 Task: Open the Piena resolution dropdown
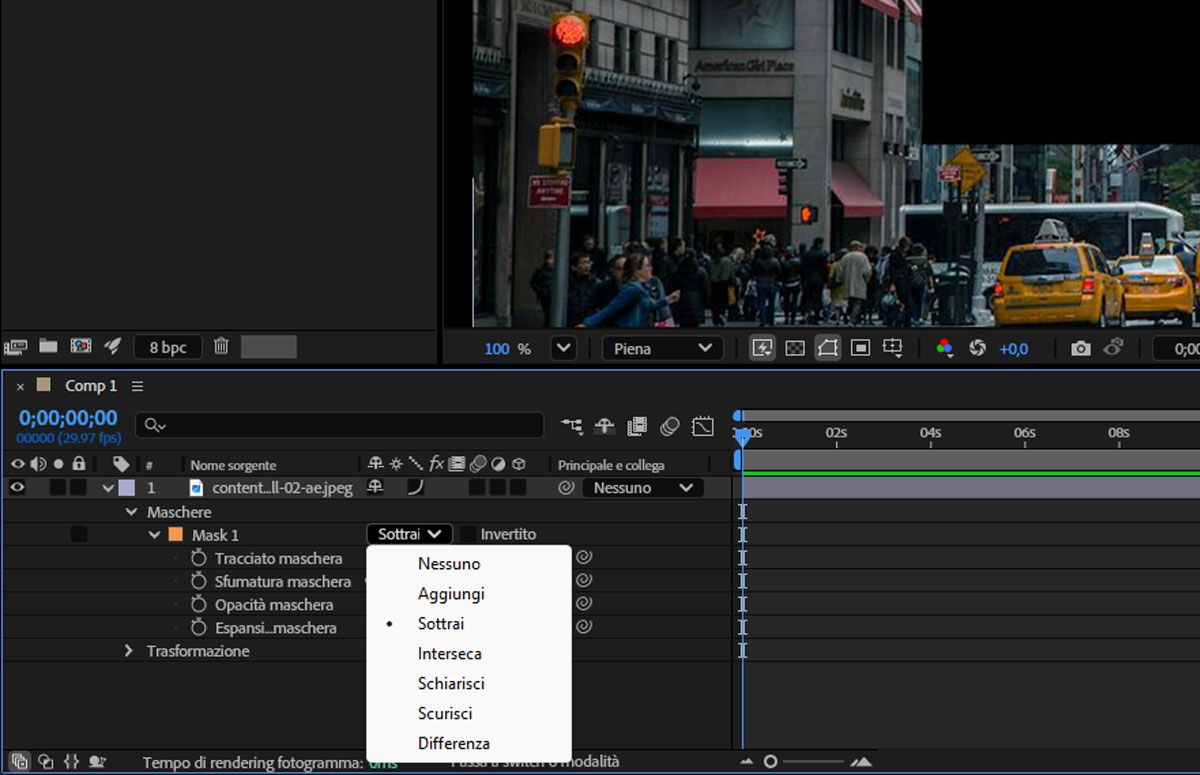[x=662, y=348]
